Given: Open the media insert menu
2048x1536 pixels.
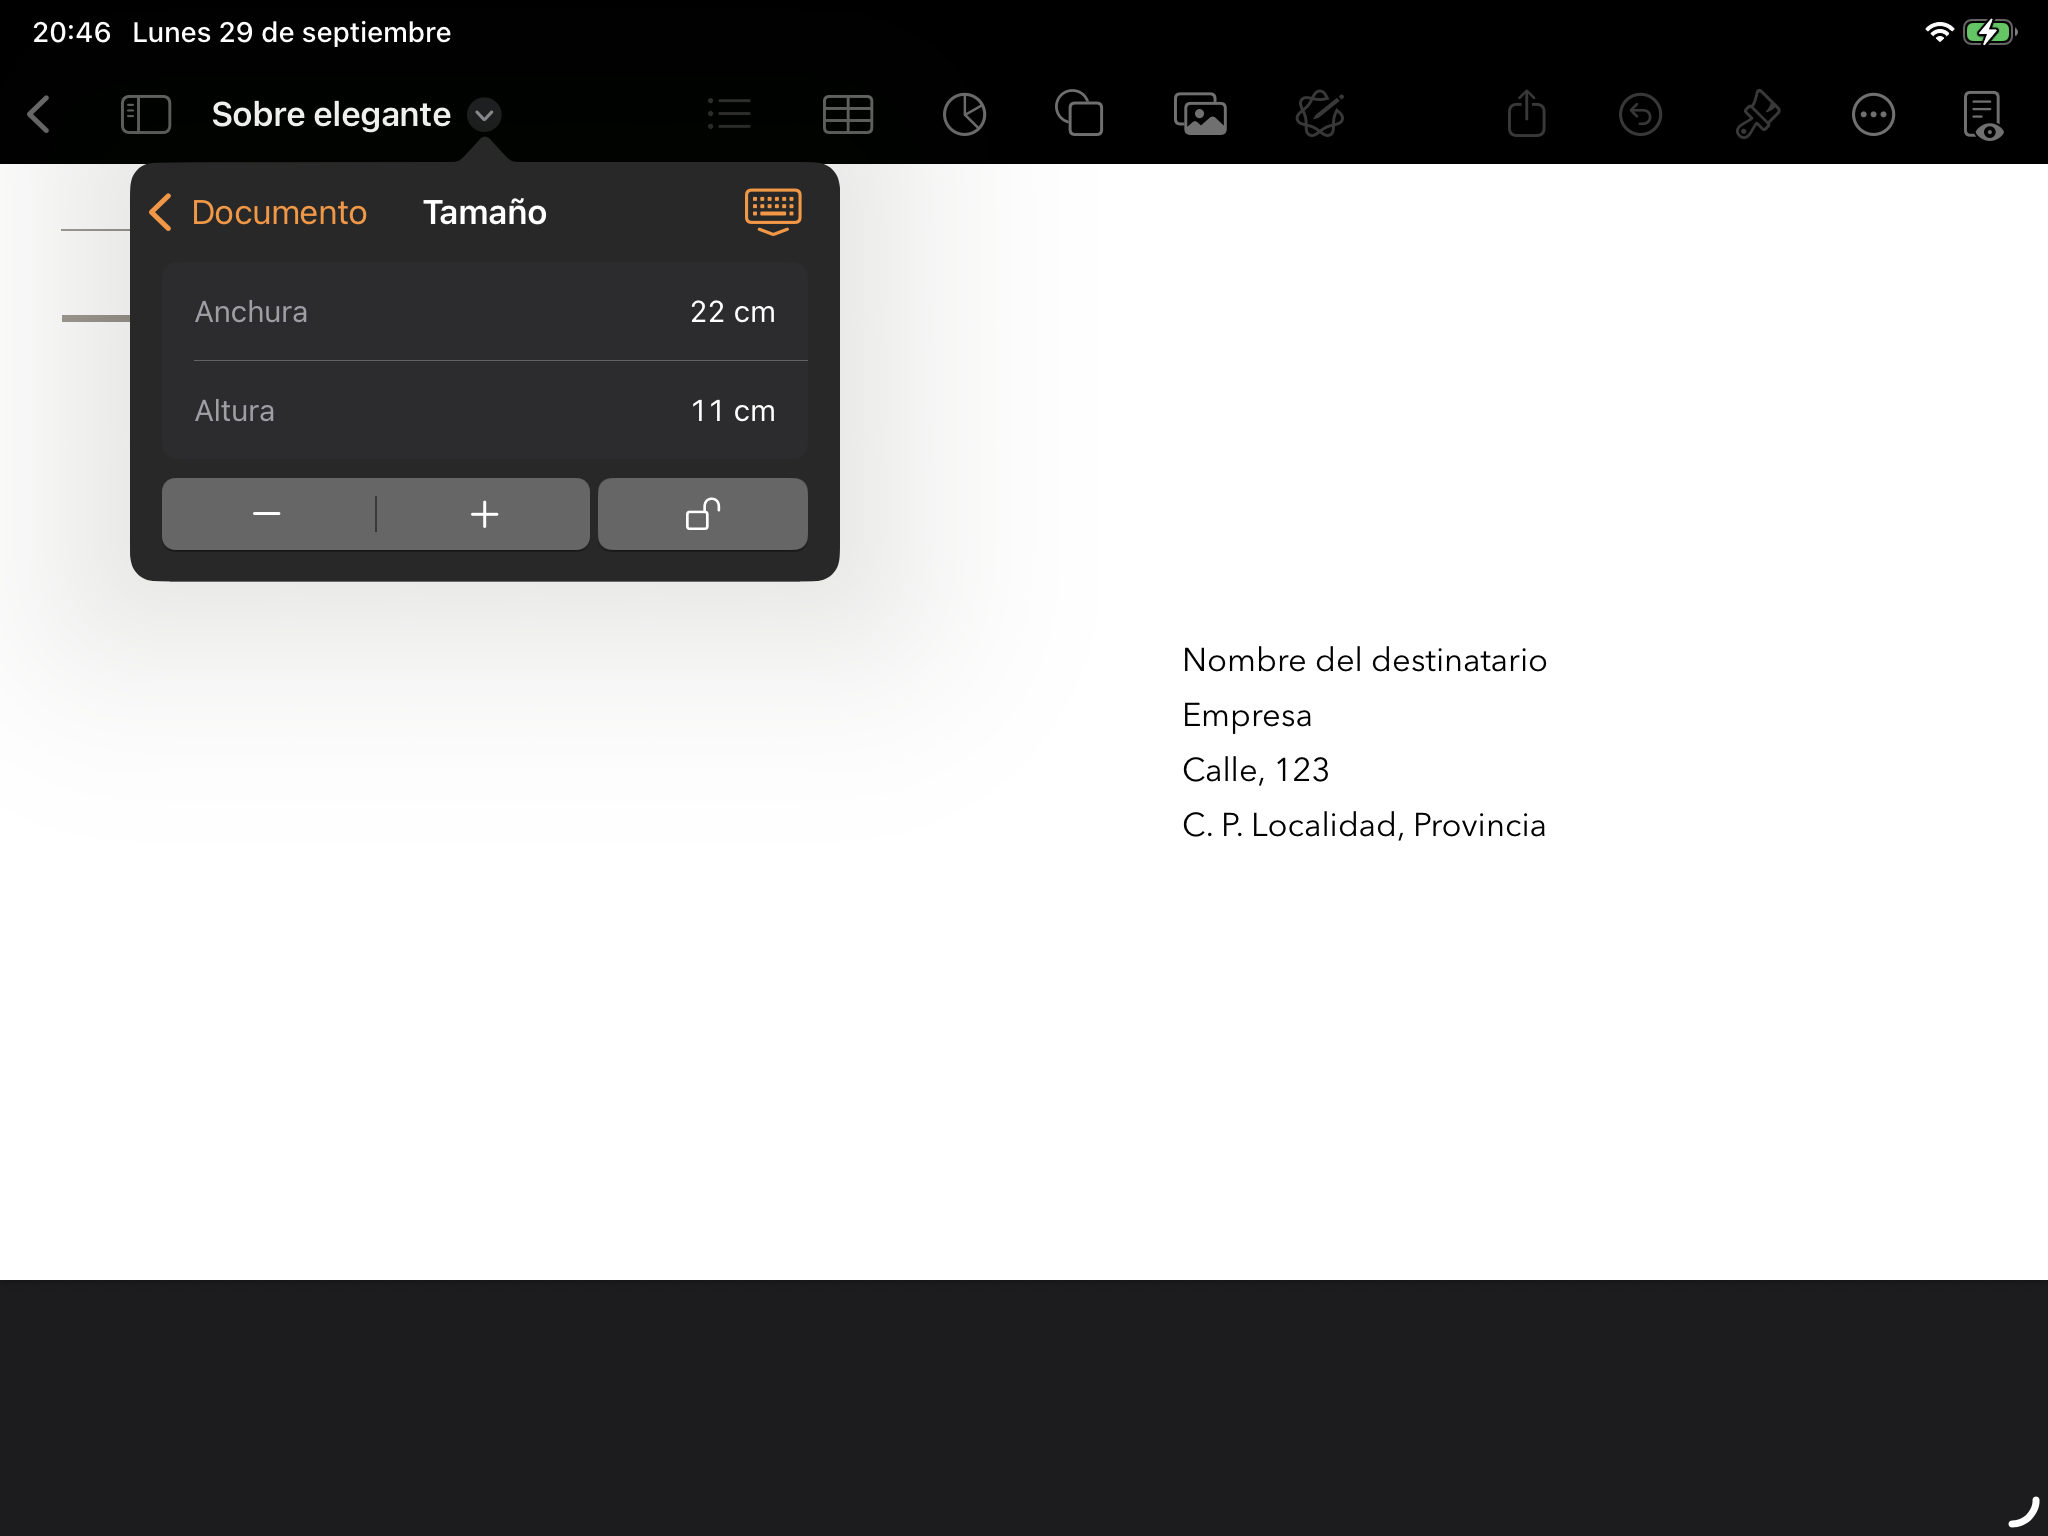Looking at the screenshot, I should (x=1200, y=114).
